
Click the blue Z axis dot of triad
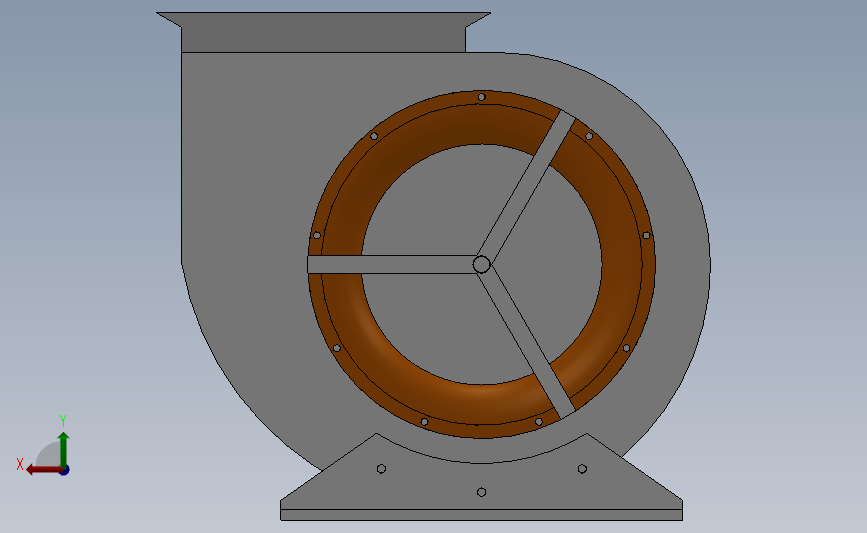pos(65,471)
